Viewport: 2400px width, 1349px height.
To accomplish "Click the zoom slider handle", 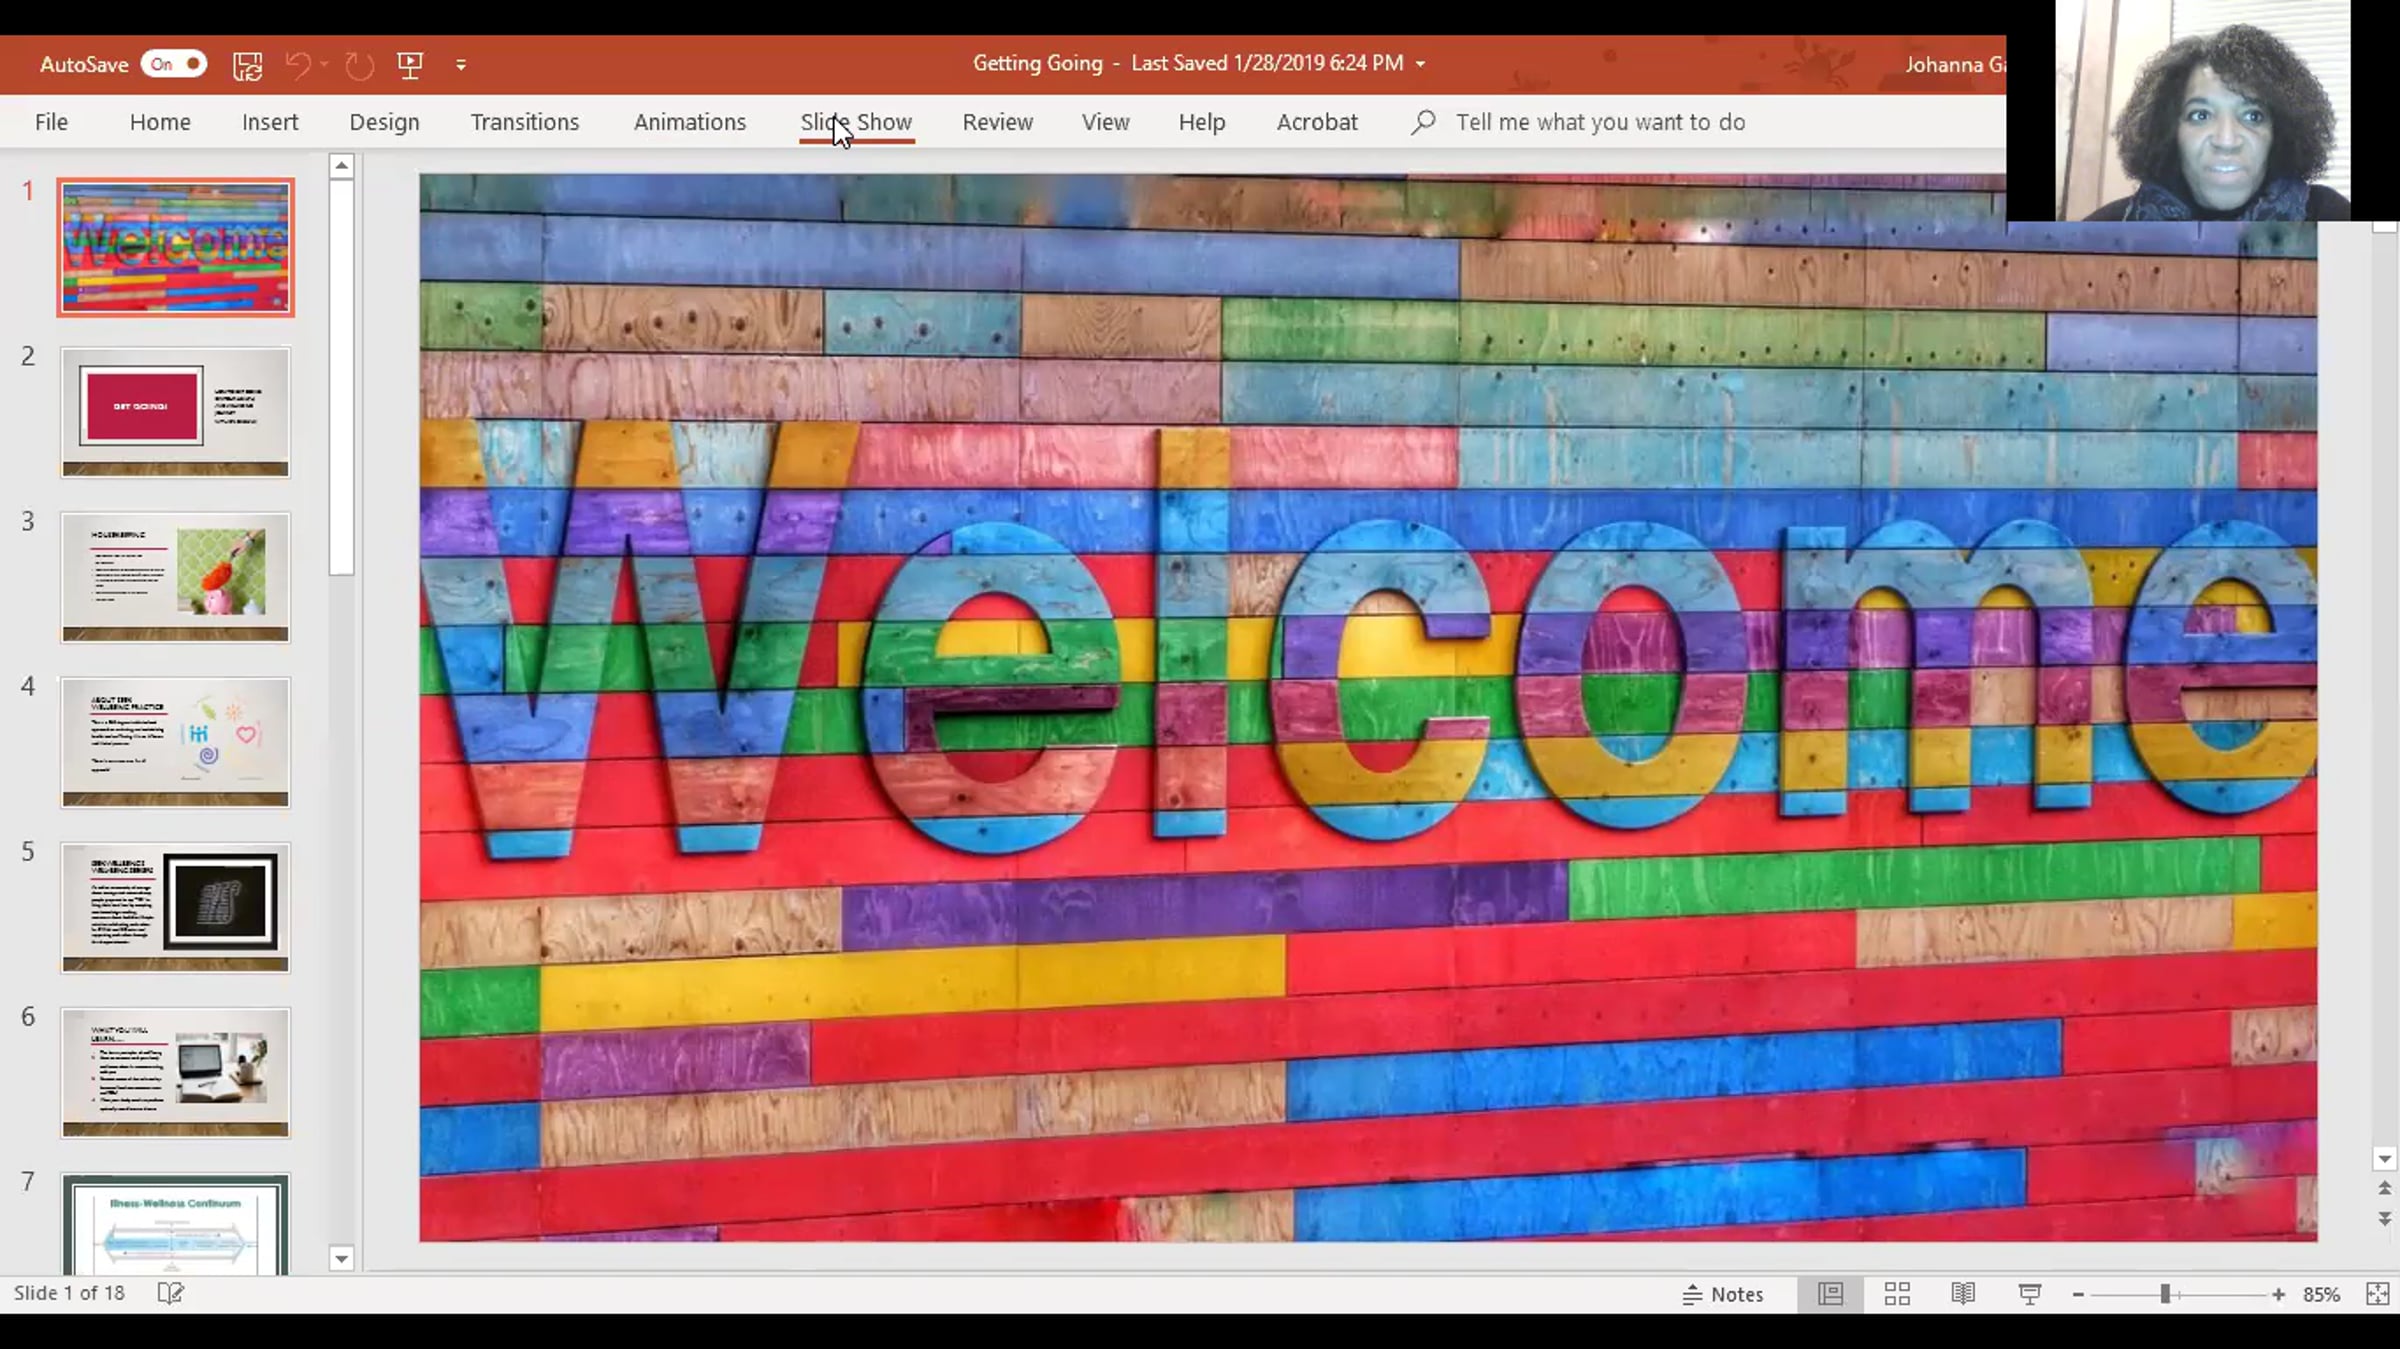I will [2165, 1294].
